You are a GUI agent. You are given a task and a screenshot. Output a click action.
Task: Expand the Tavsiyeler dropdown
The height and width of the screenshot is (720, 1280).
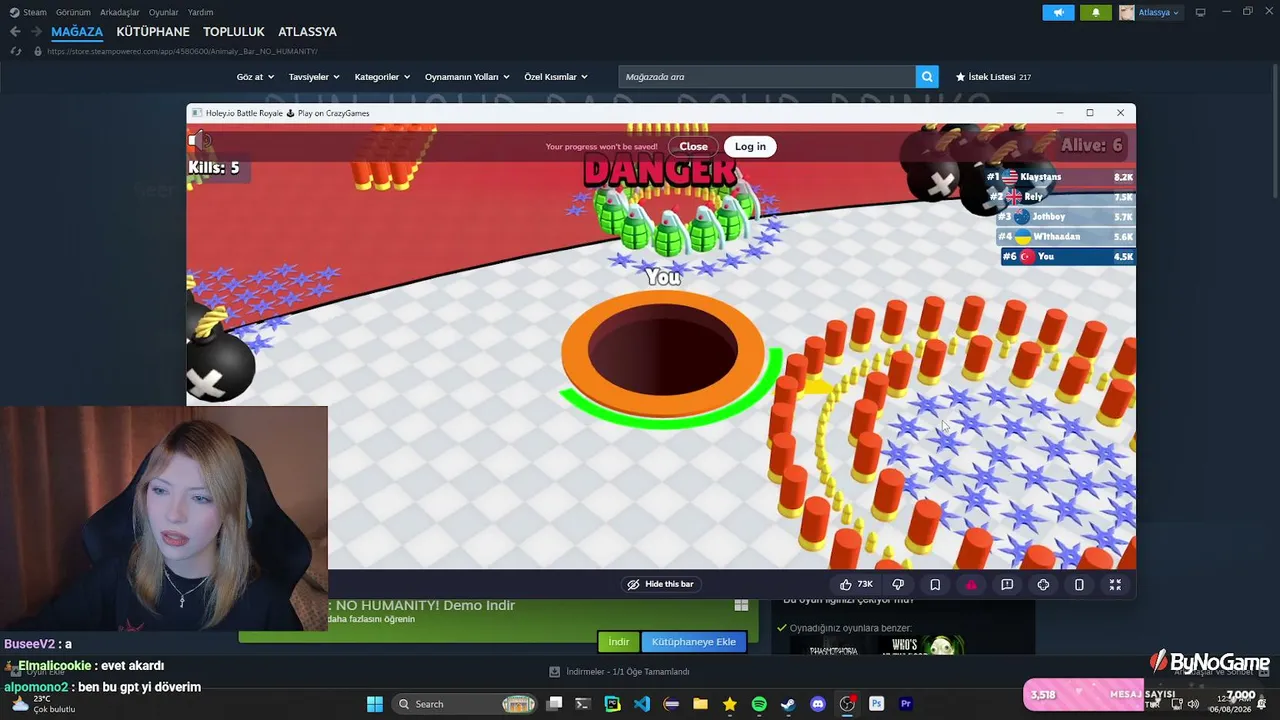click(314, 77)
